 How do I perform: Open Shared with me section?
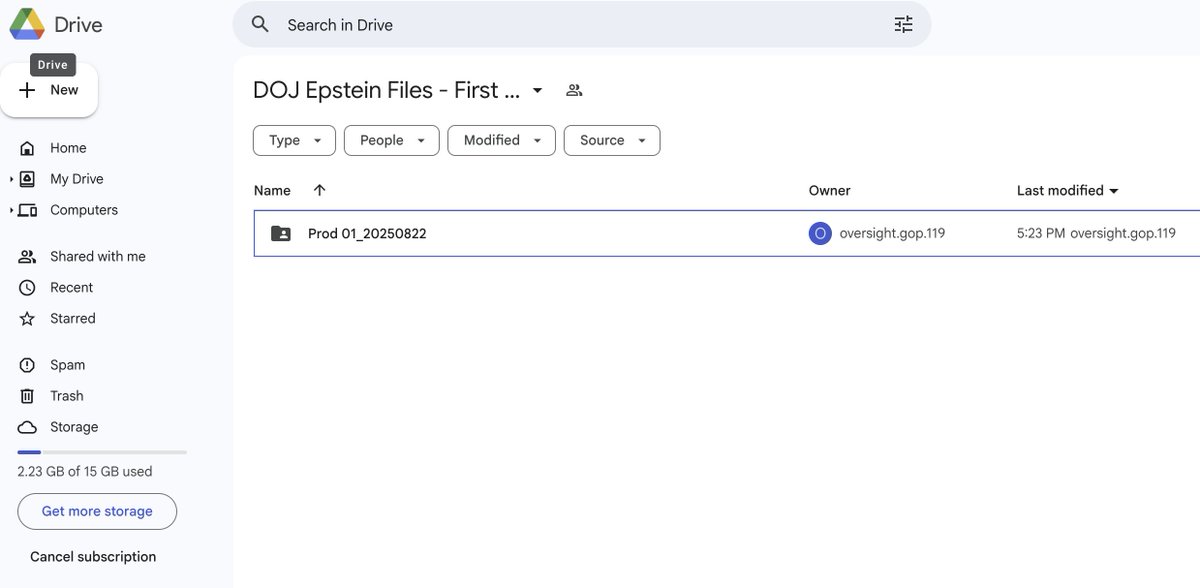click(98, 257)
